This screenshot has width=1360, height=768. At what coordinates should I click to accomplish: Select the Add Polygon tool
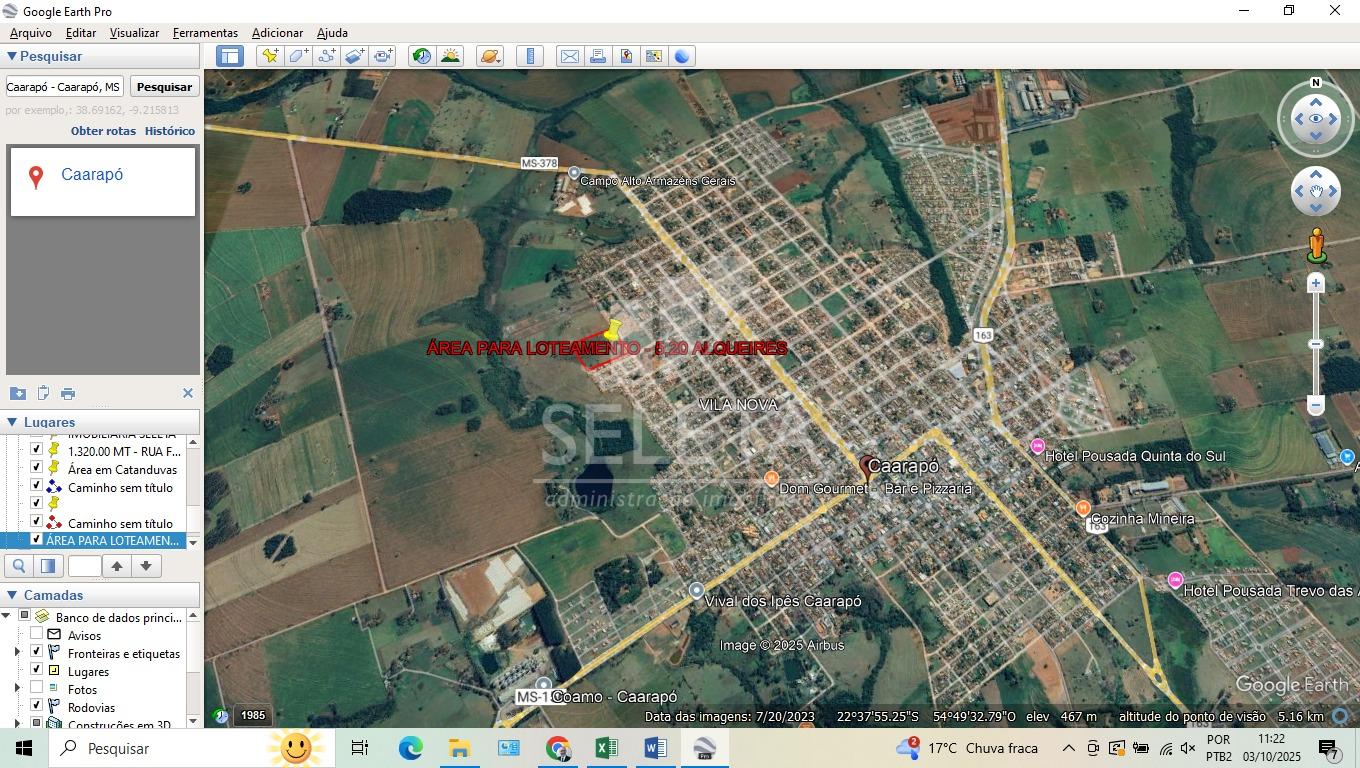point(298,56)
